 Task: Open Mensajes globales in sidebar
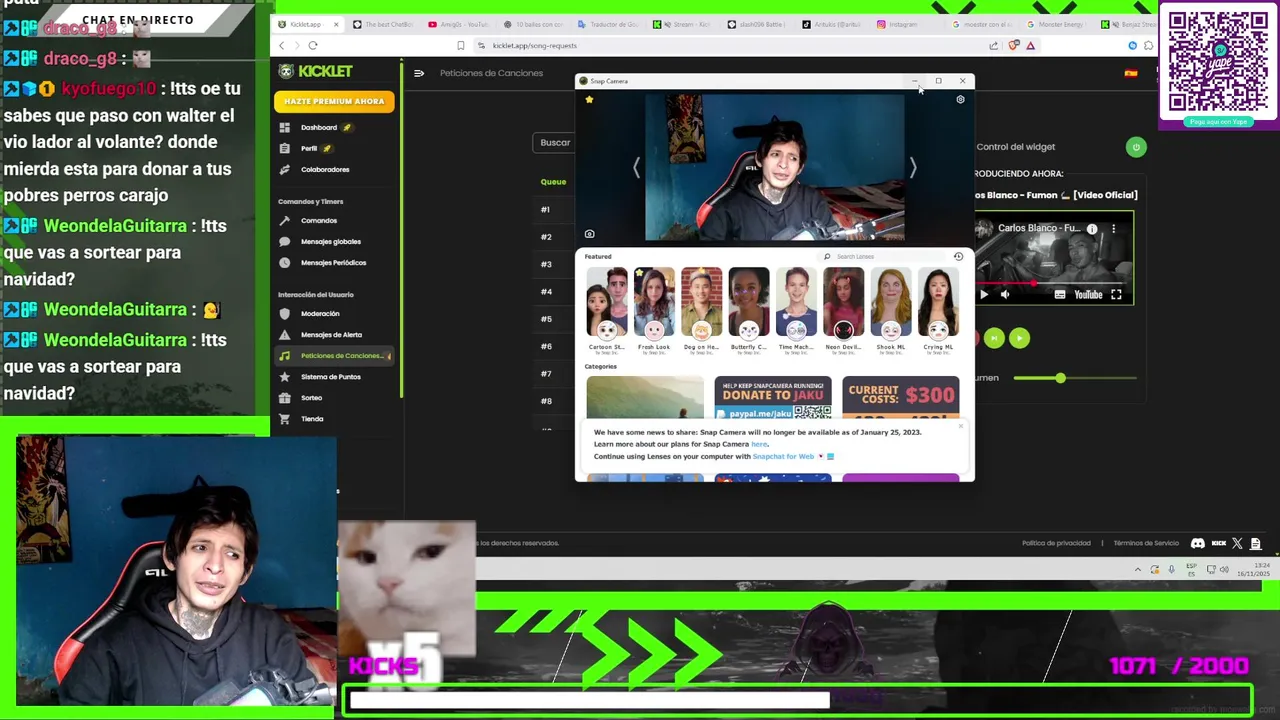click(x=331, y=241)
